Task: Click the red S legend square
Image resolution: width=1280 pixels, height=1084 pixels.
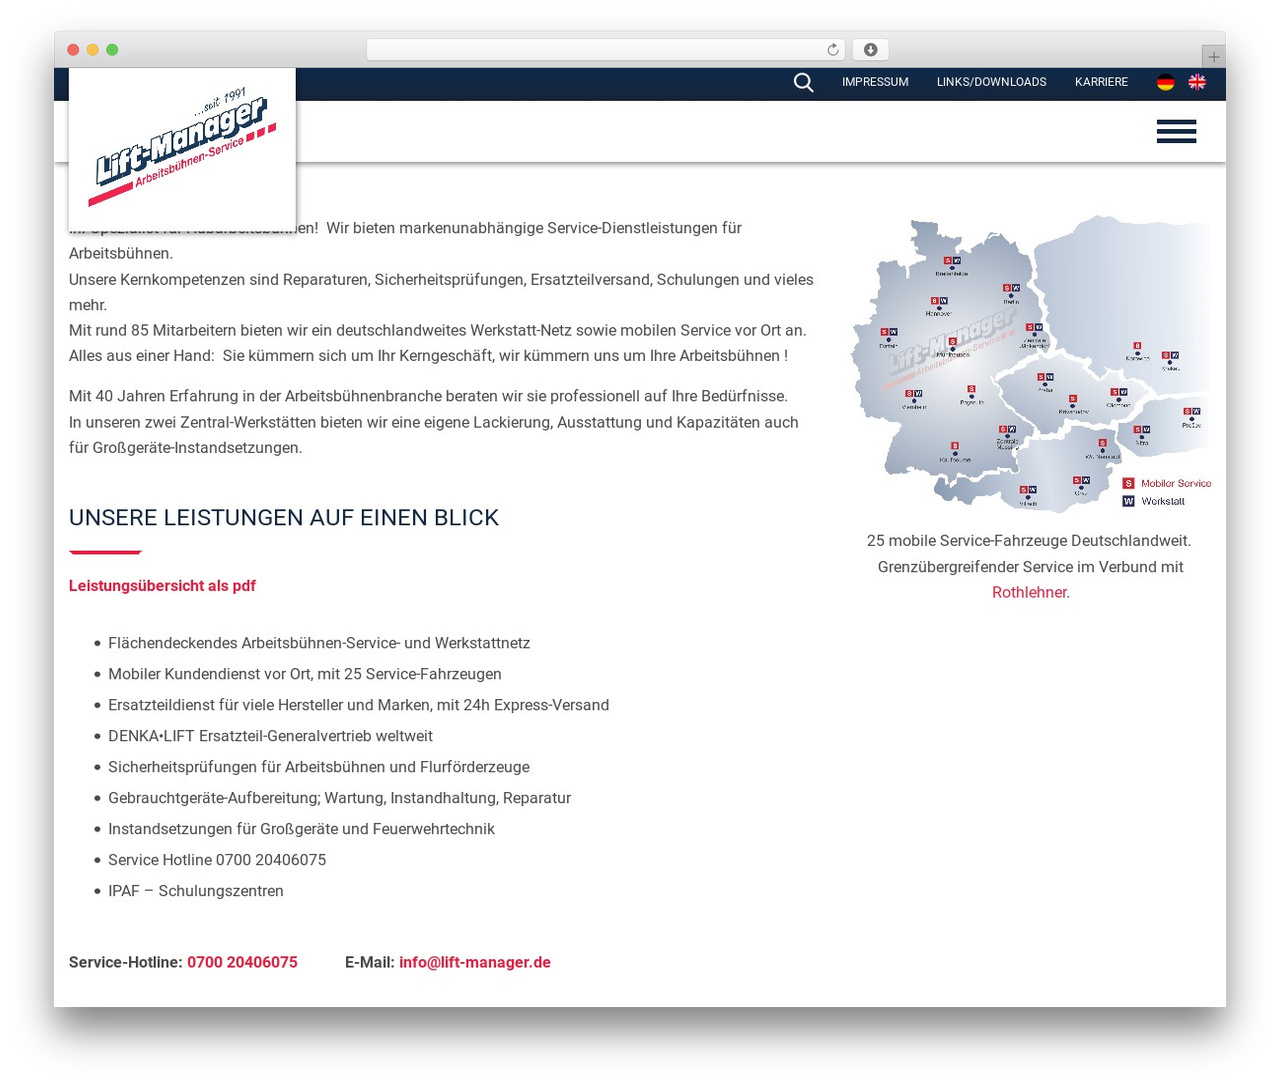Action: [1128, 483]
